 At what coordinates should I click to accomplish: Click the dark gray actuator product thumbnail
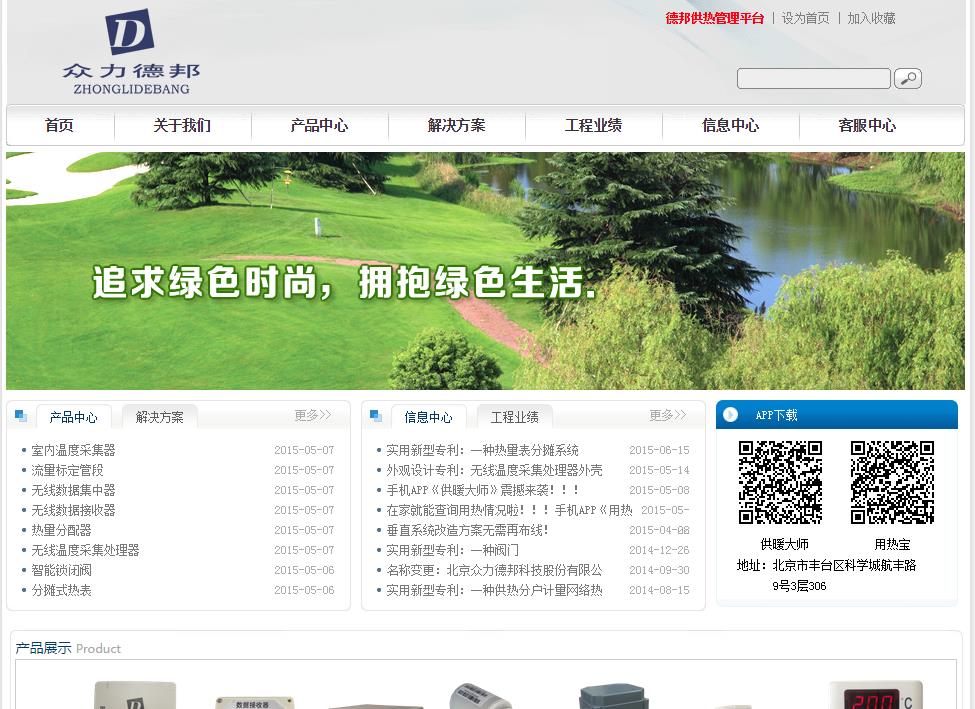(x=614, y=697)
